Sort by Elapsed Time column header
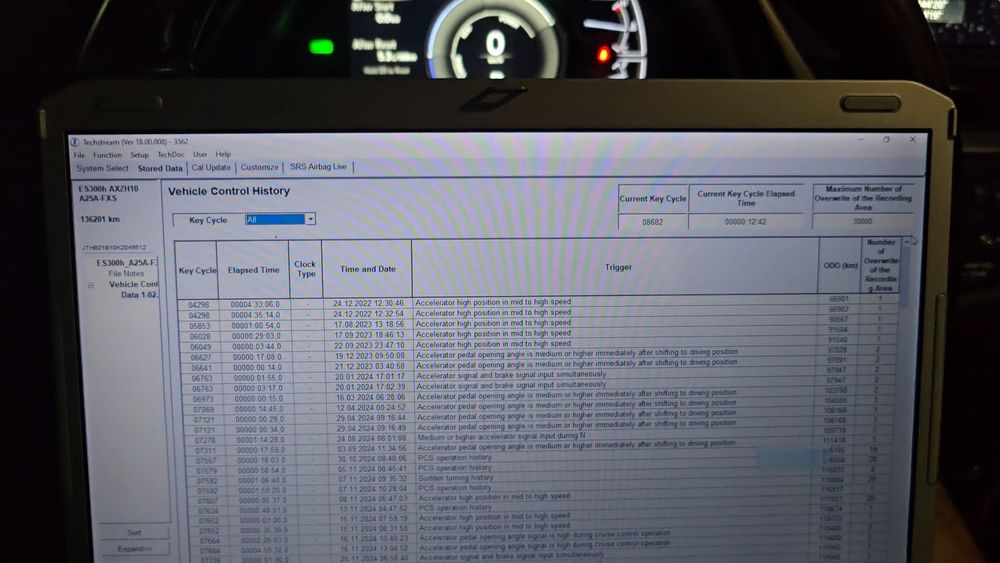The image size is (1000, 563). pyautogui.click(x=253, y=270)
